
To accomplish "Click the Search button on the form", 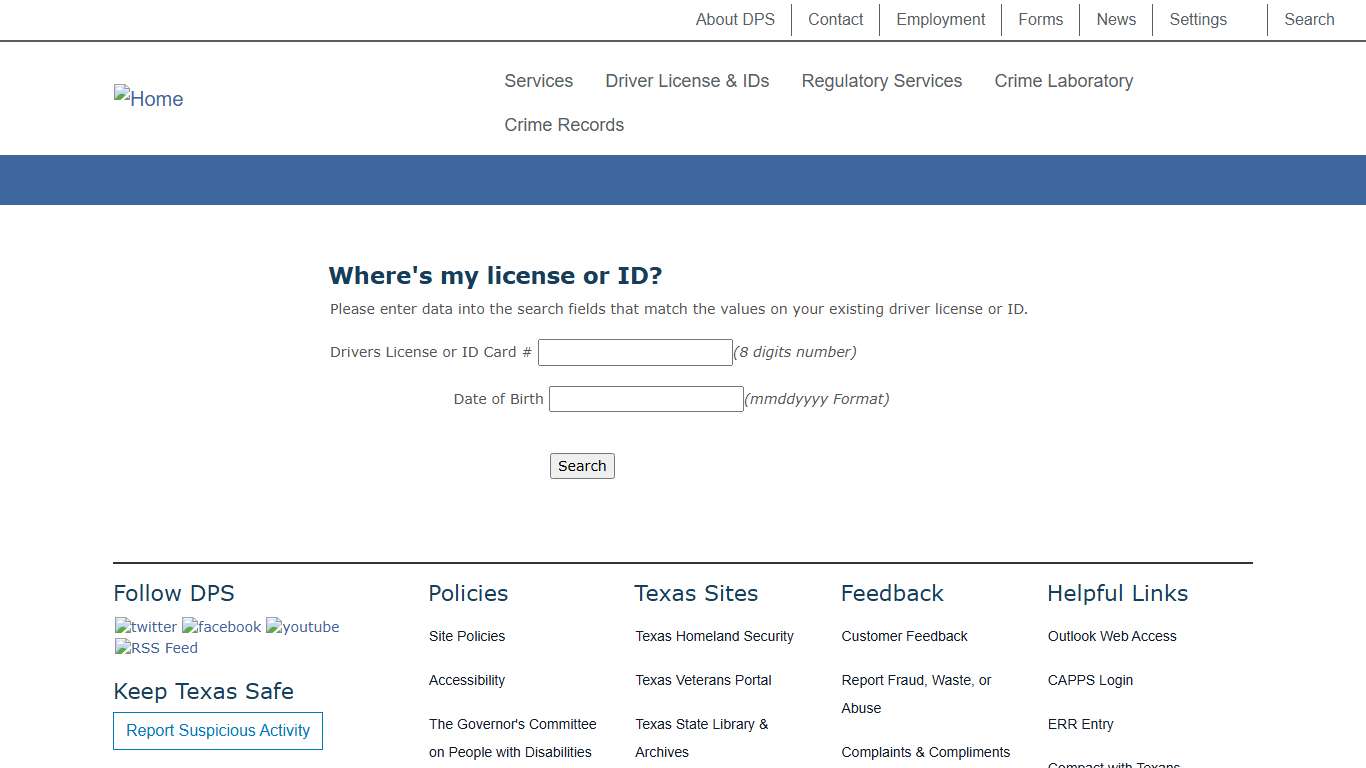I will (581, 465).
